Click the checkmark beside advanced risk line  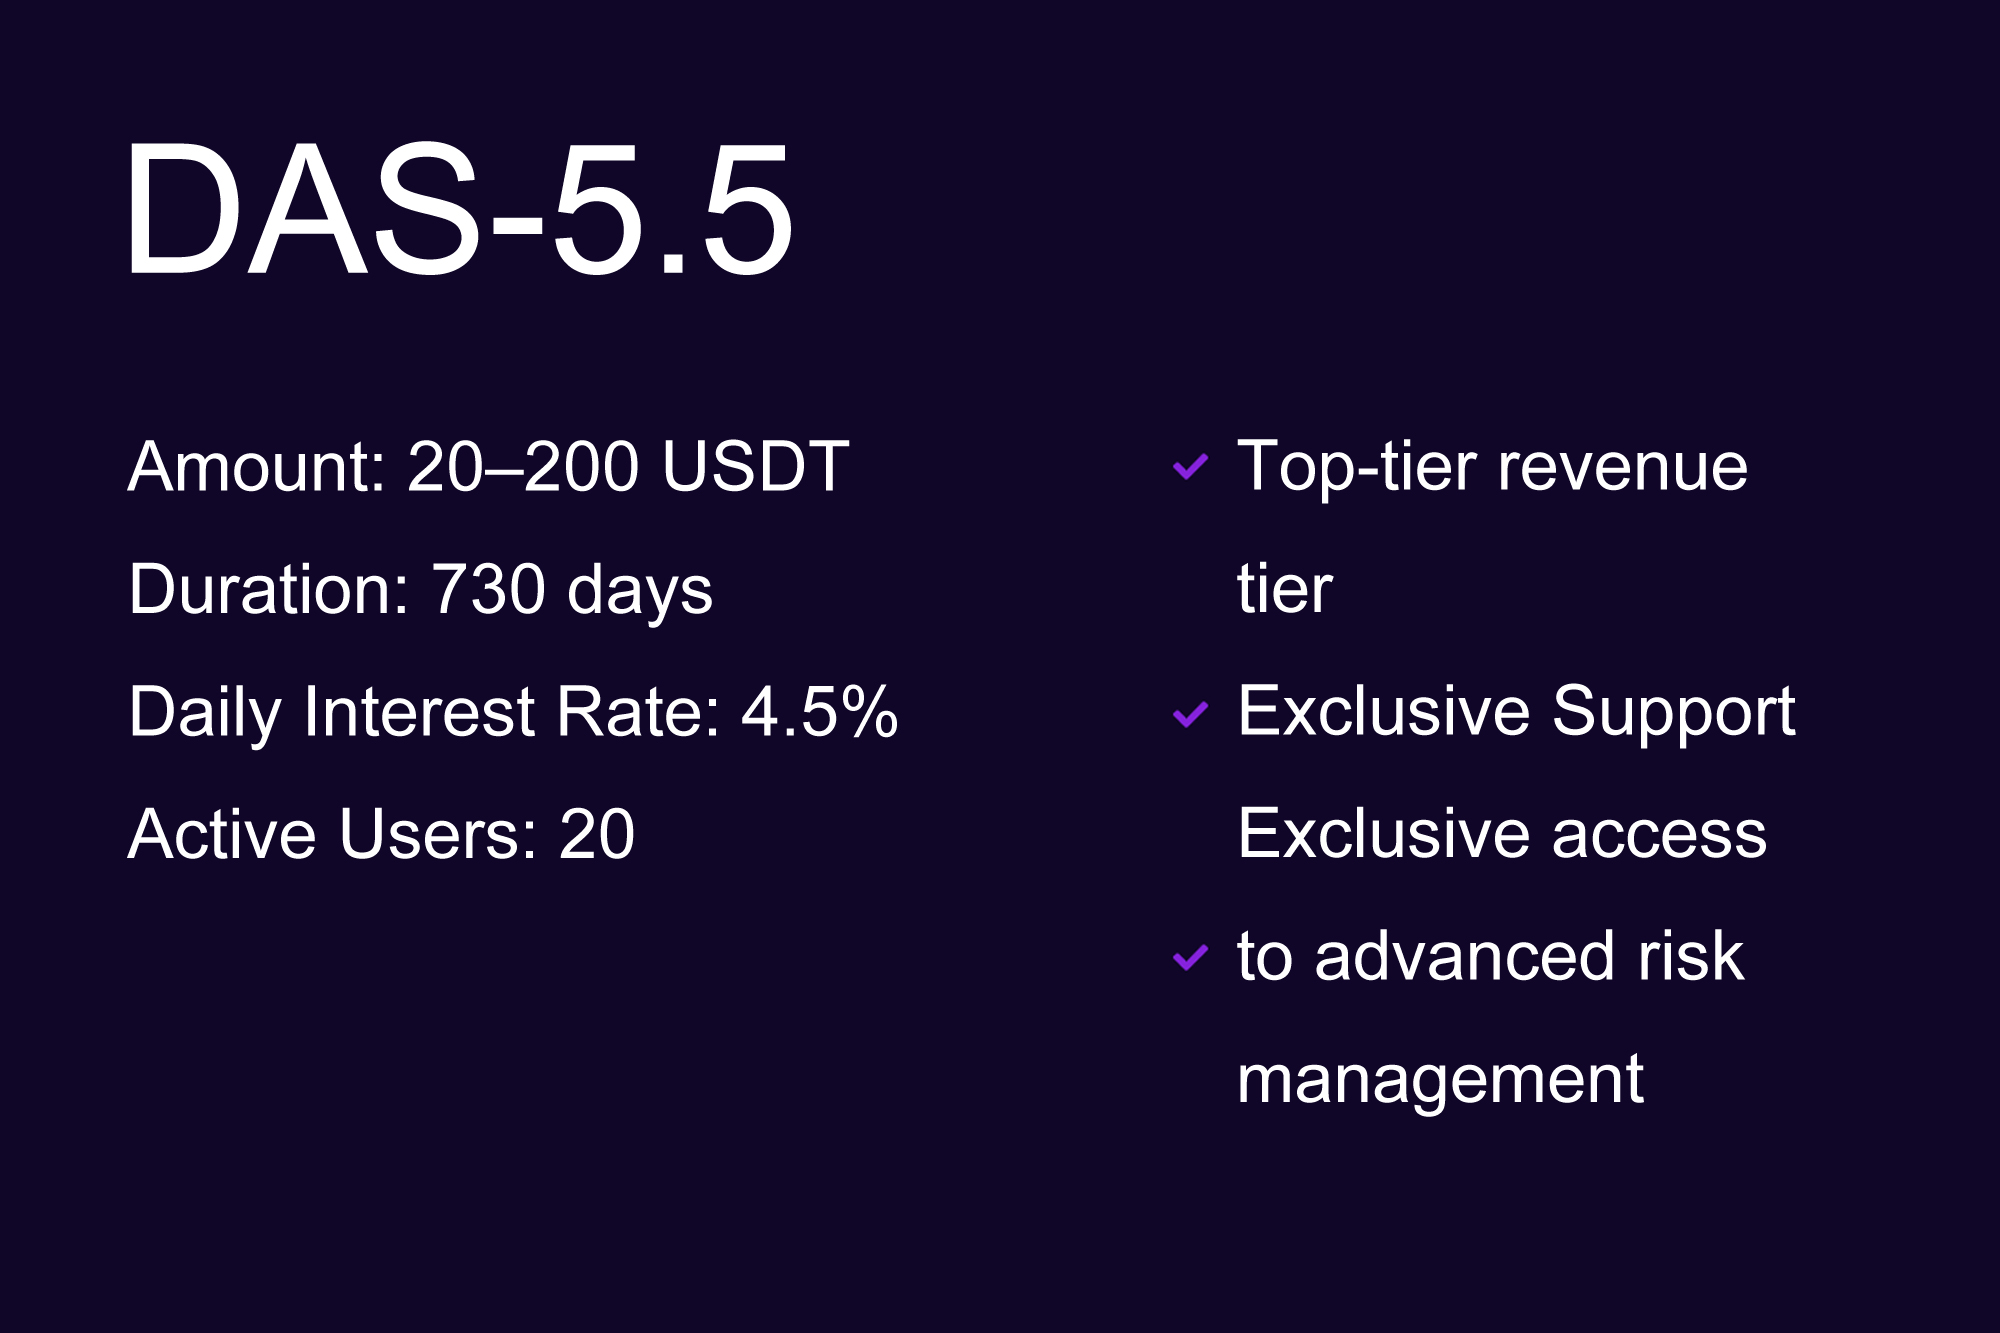[1190, 958]
